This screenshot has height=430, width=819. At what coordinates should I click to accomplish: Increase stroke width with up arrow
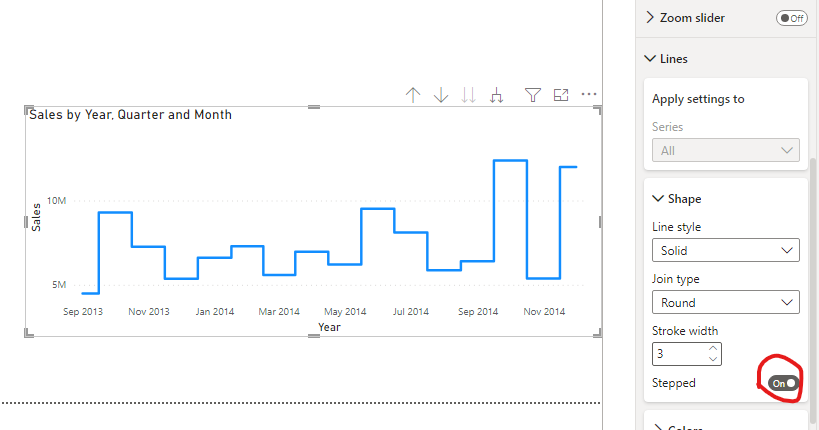tap(713, 348)
